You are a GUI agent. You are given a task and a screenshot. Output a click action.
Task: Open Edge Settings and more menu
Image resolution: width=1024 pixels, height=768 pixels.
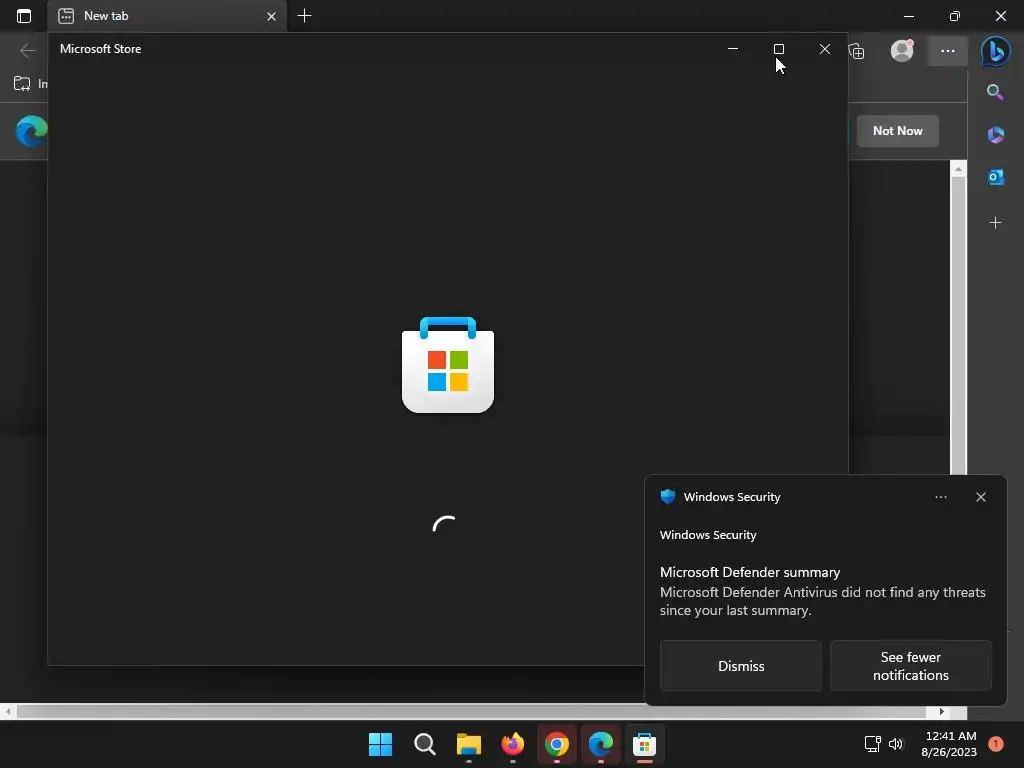(x=948, y=51)
